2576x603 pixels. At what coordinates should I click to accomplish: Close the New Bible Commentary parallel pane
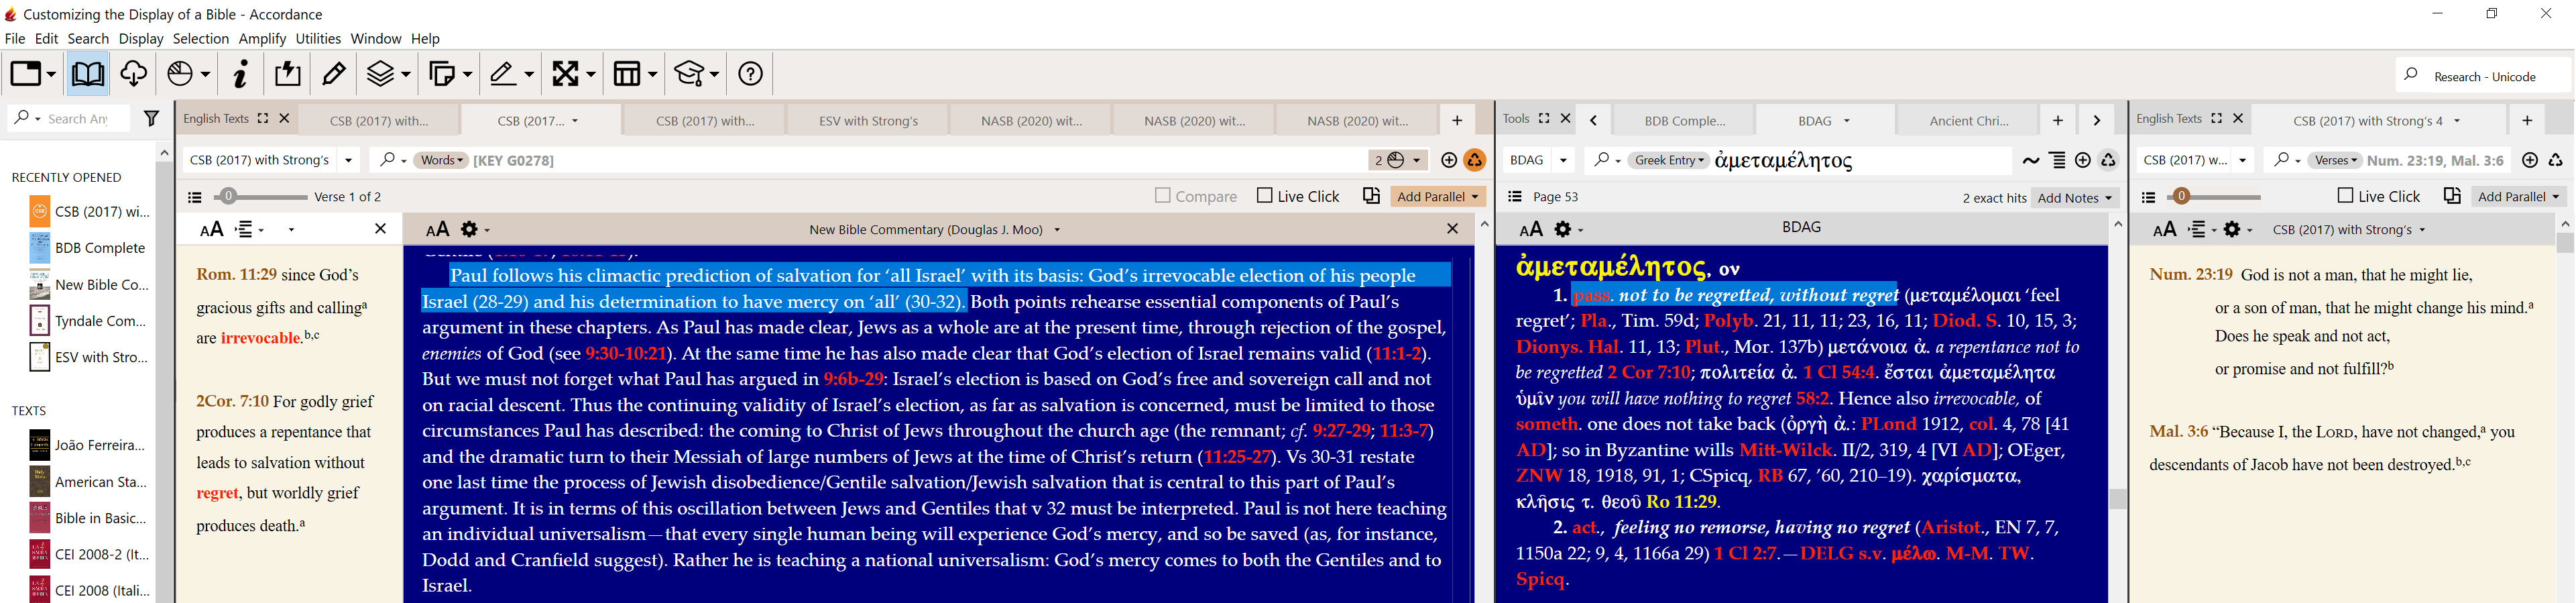[1452, 229]
